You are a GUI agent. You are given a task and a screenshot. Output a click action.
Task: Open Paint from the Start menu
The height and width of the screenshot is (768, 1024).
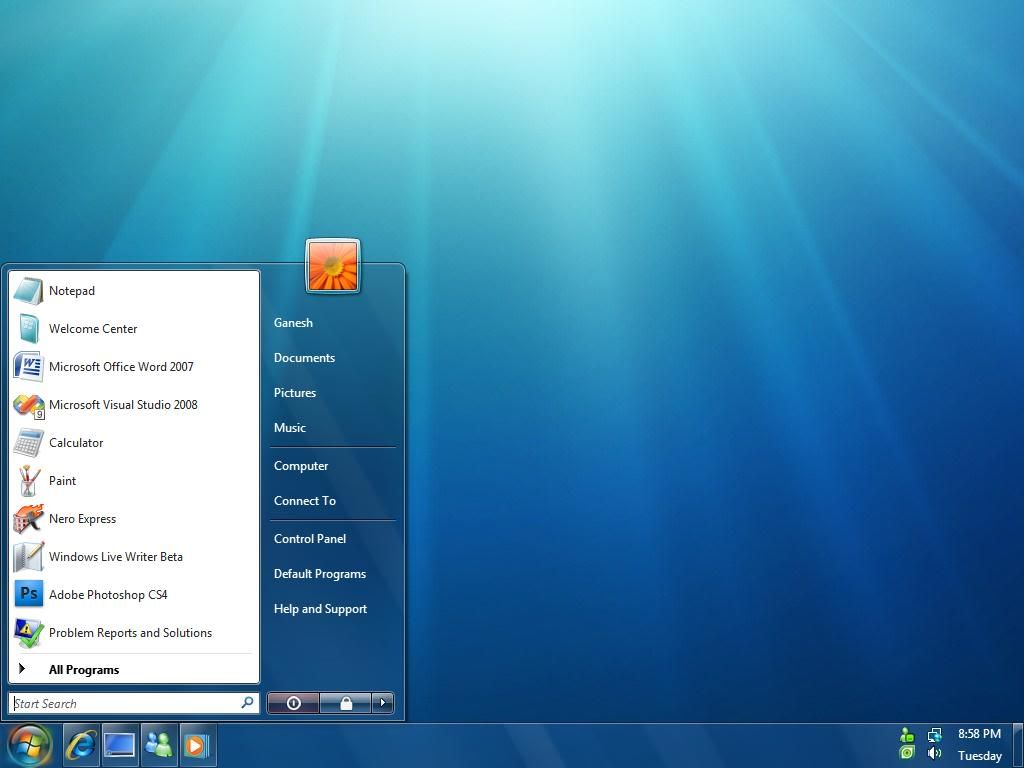62,481
